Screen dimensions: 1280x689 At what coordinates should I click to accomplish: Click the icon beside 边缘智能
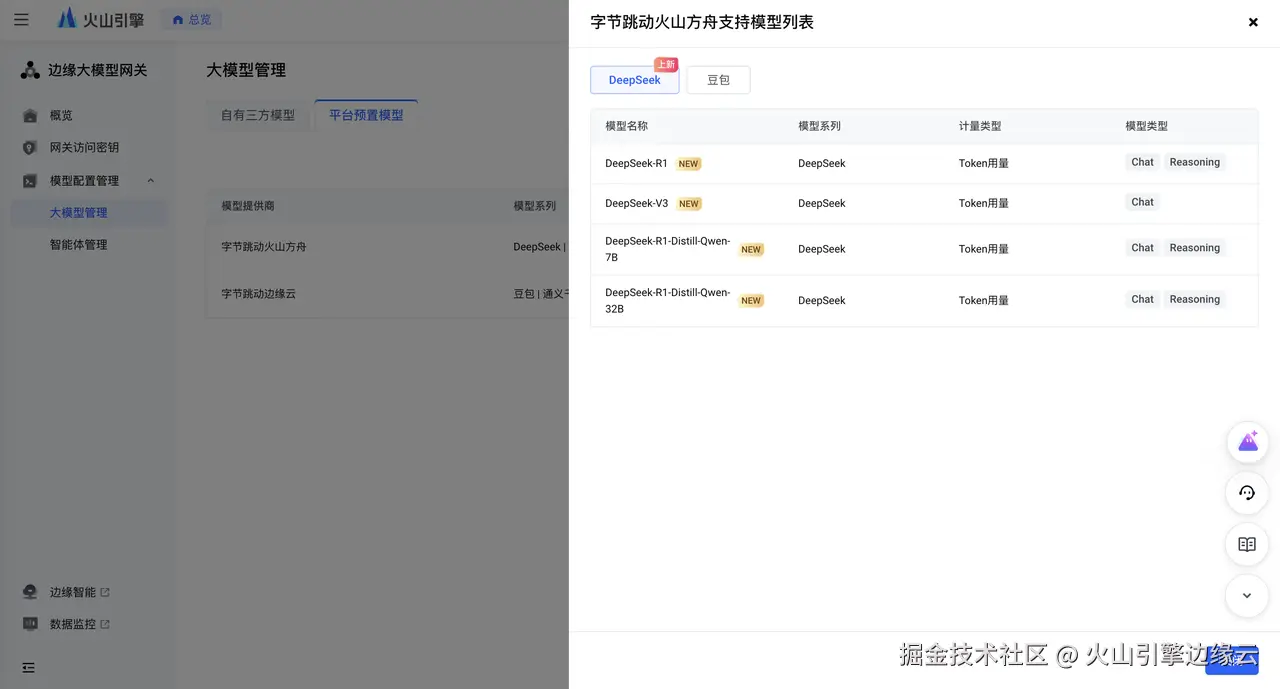tap(30, 592)
